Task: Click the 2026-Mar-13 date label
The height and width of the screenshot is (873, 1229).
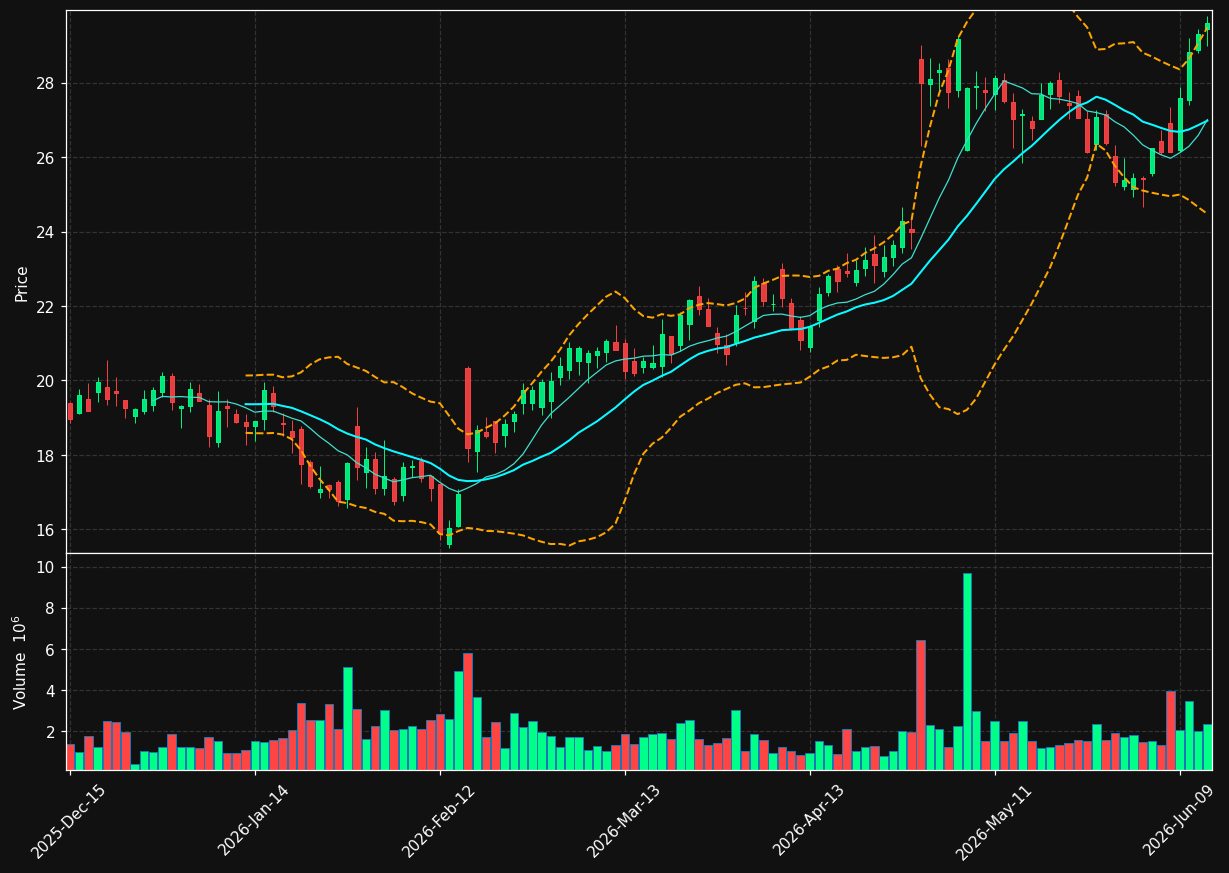Action: pos(623,822)
